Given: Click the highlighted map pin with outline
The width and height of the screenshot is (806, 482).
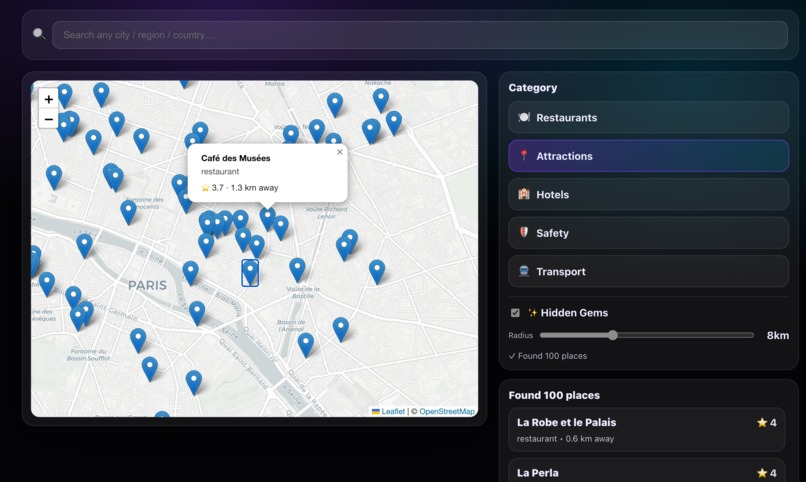Looking at the screenshot, I should coord(250,272).
